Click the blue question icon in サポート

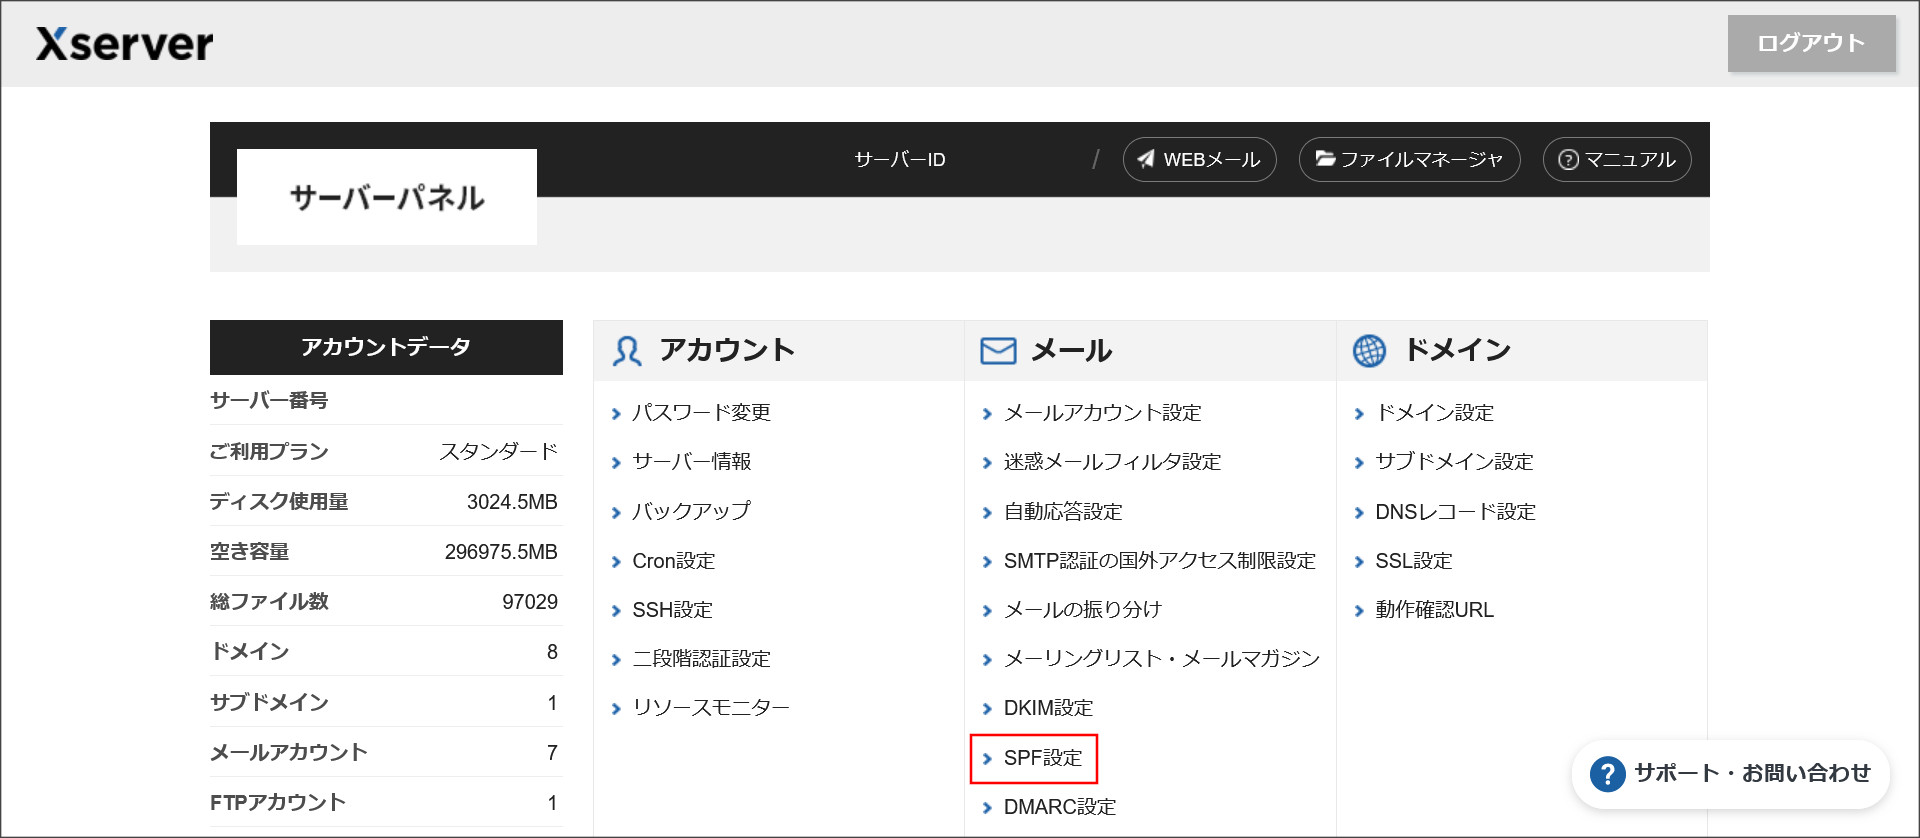coord(1607,774)
